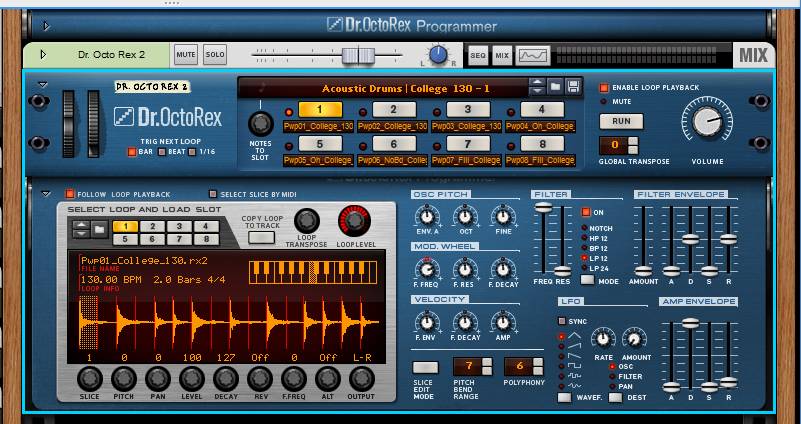The height and width of the screenshot is (424, 801).
Task: Collapse the programmer panel triangle
Action: point(46,194)
